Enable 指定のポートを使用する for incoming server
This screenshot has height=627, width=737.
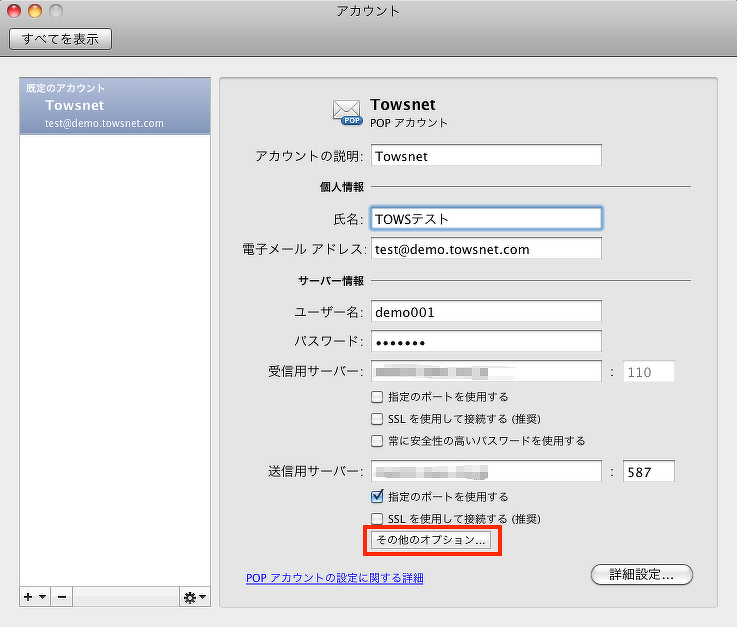[378, 397]
